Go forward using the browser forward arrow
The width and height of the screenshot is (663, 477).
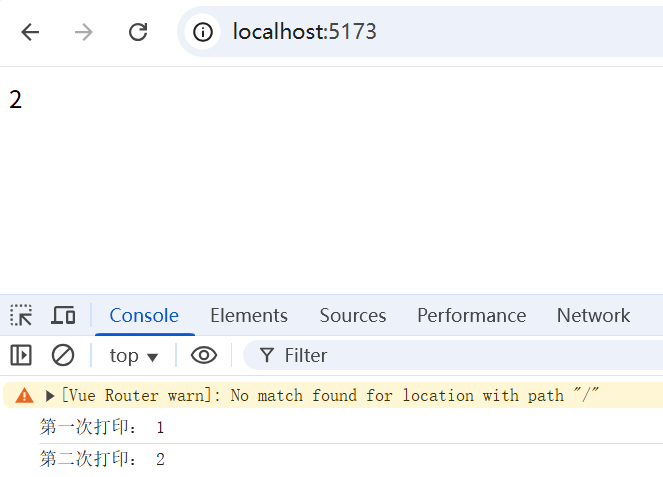(x=83, y=32)
